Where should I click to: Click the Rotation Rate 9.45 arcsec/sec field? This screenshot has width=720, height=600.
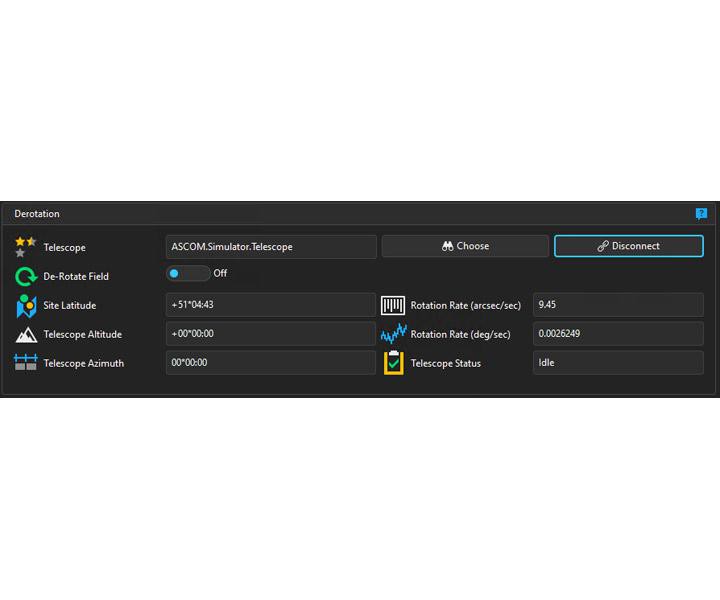click(617, 305)
